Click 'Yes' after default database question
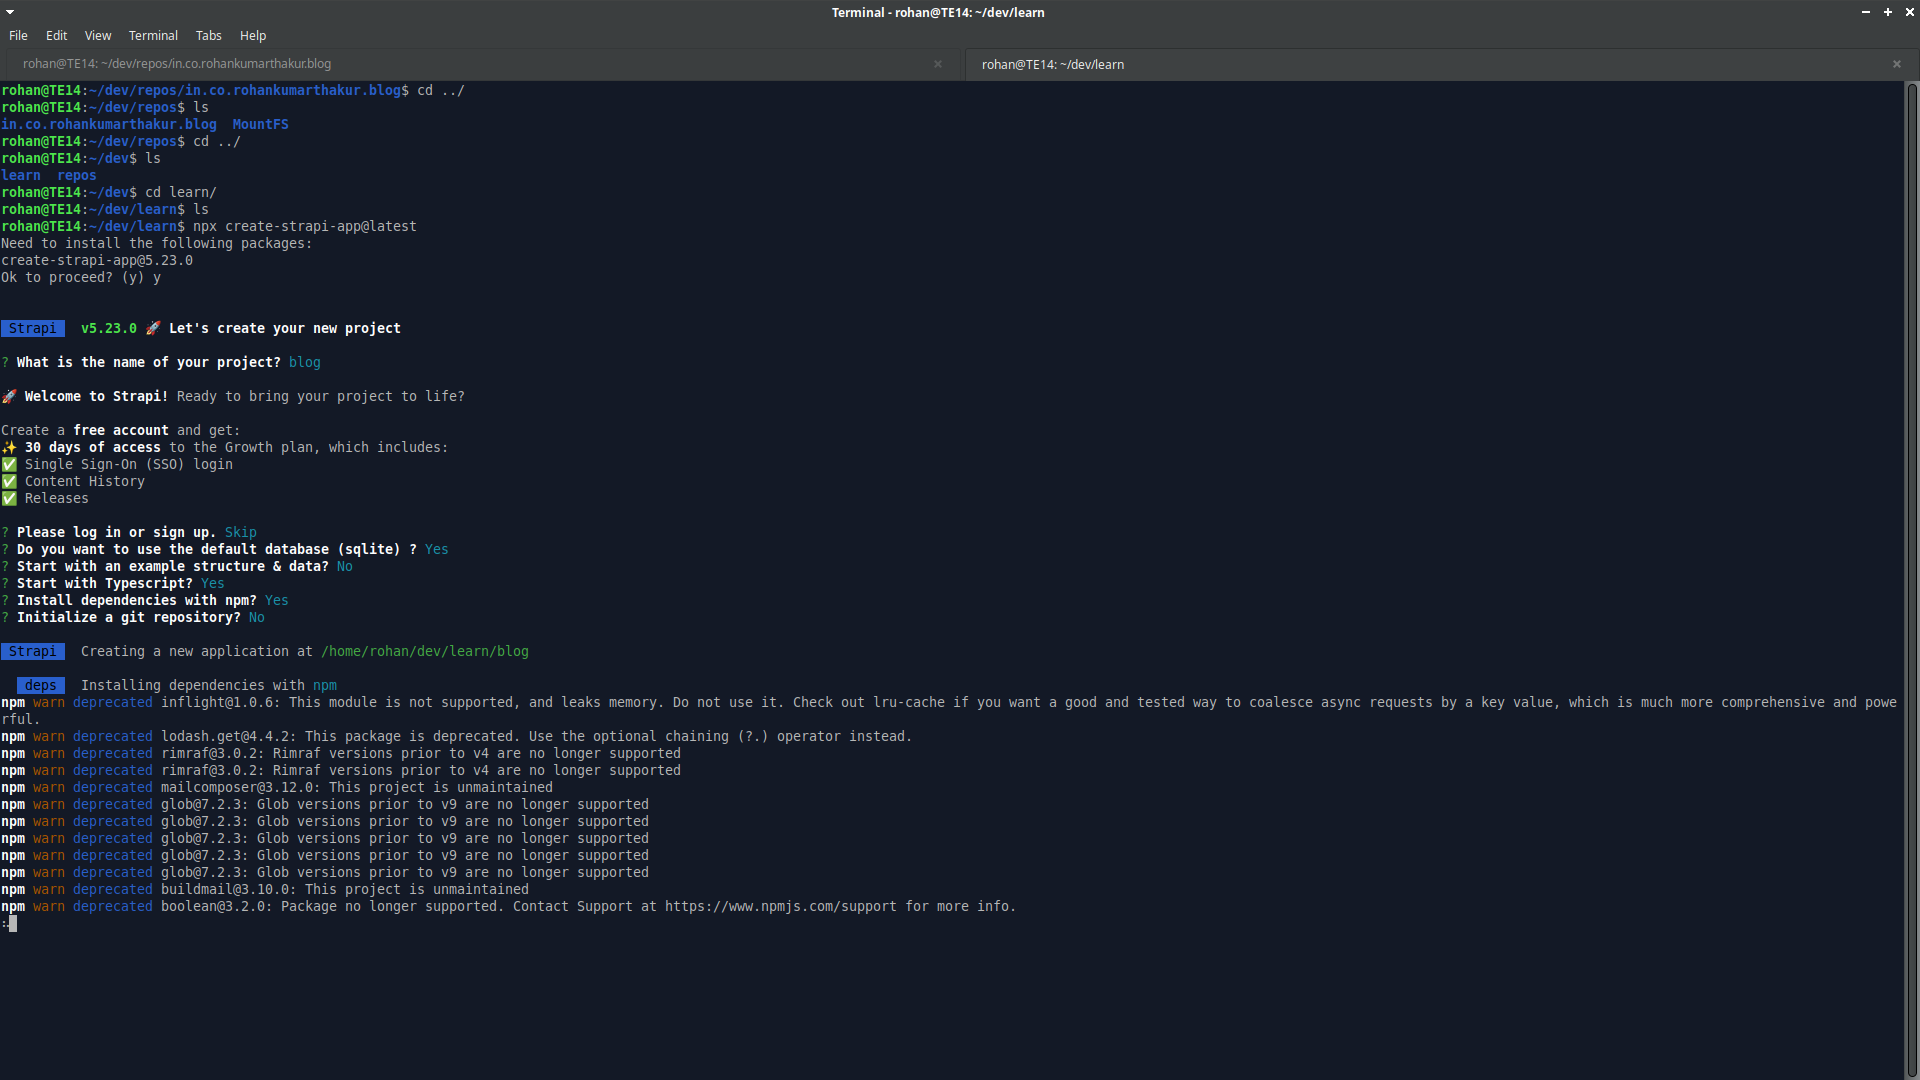The height and width of the screenshot is (1080, 1920). click(437, 549)
